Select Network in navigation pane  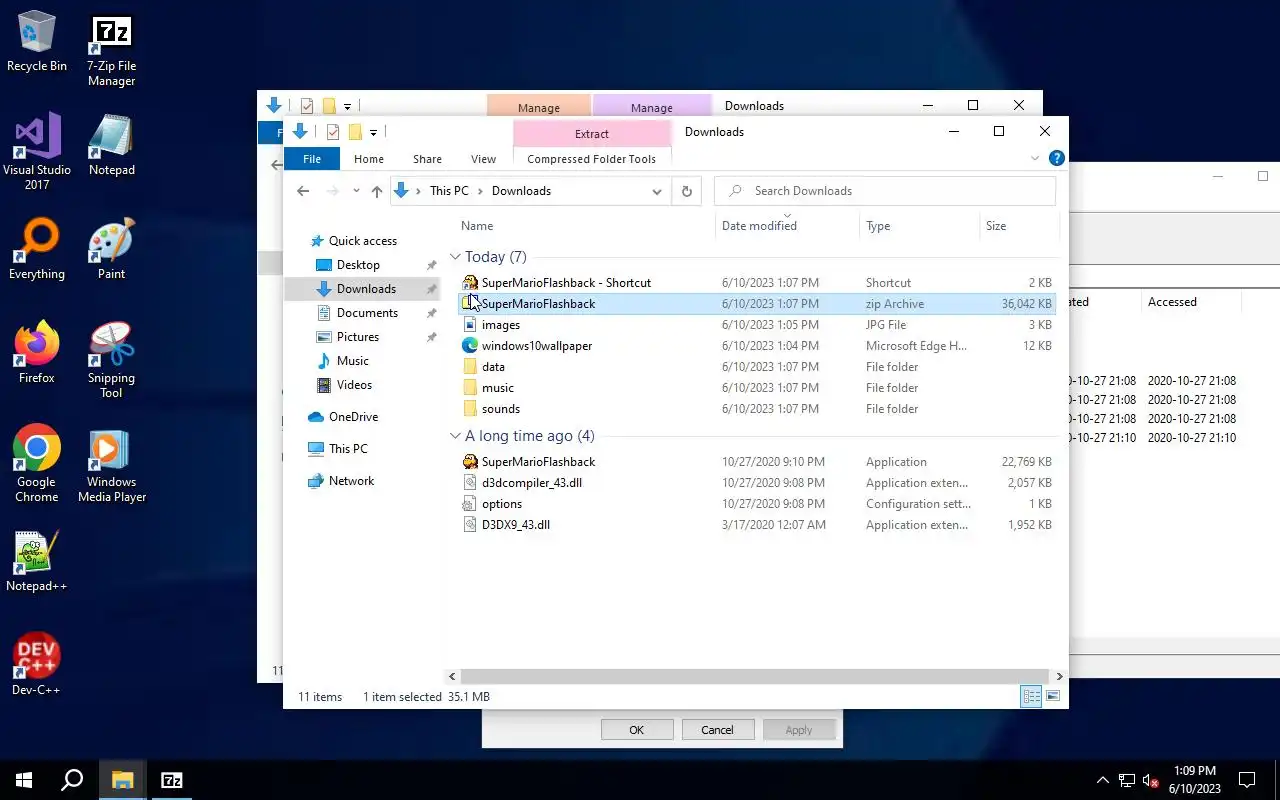click(x=351, y=481)
